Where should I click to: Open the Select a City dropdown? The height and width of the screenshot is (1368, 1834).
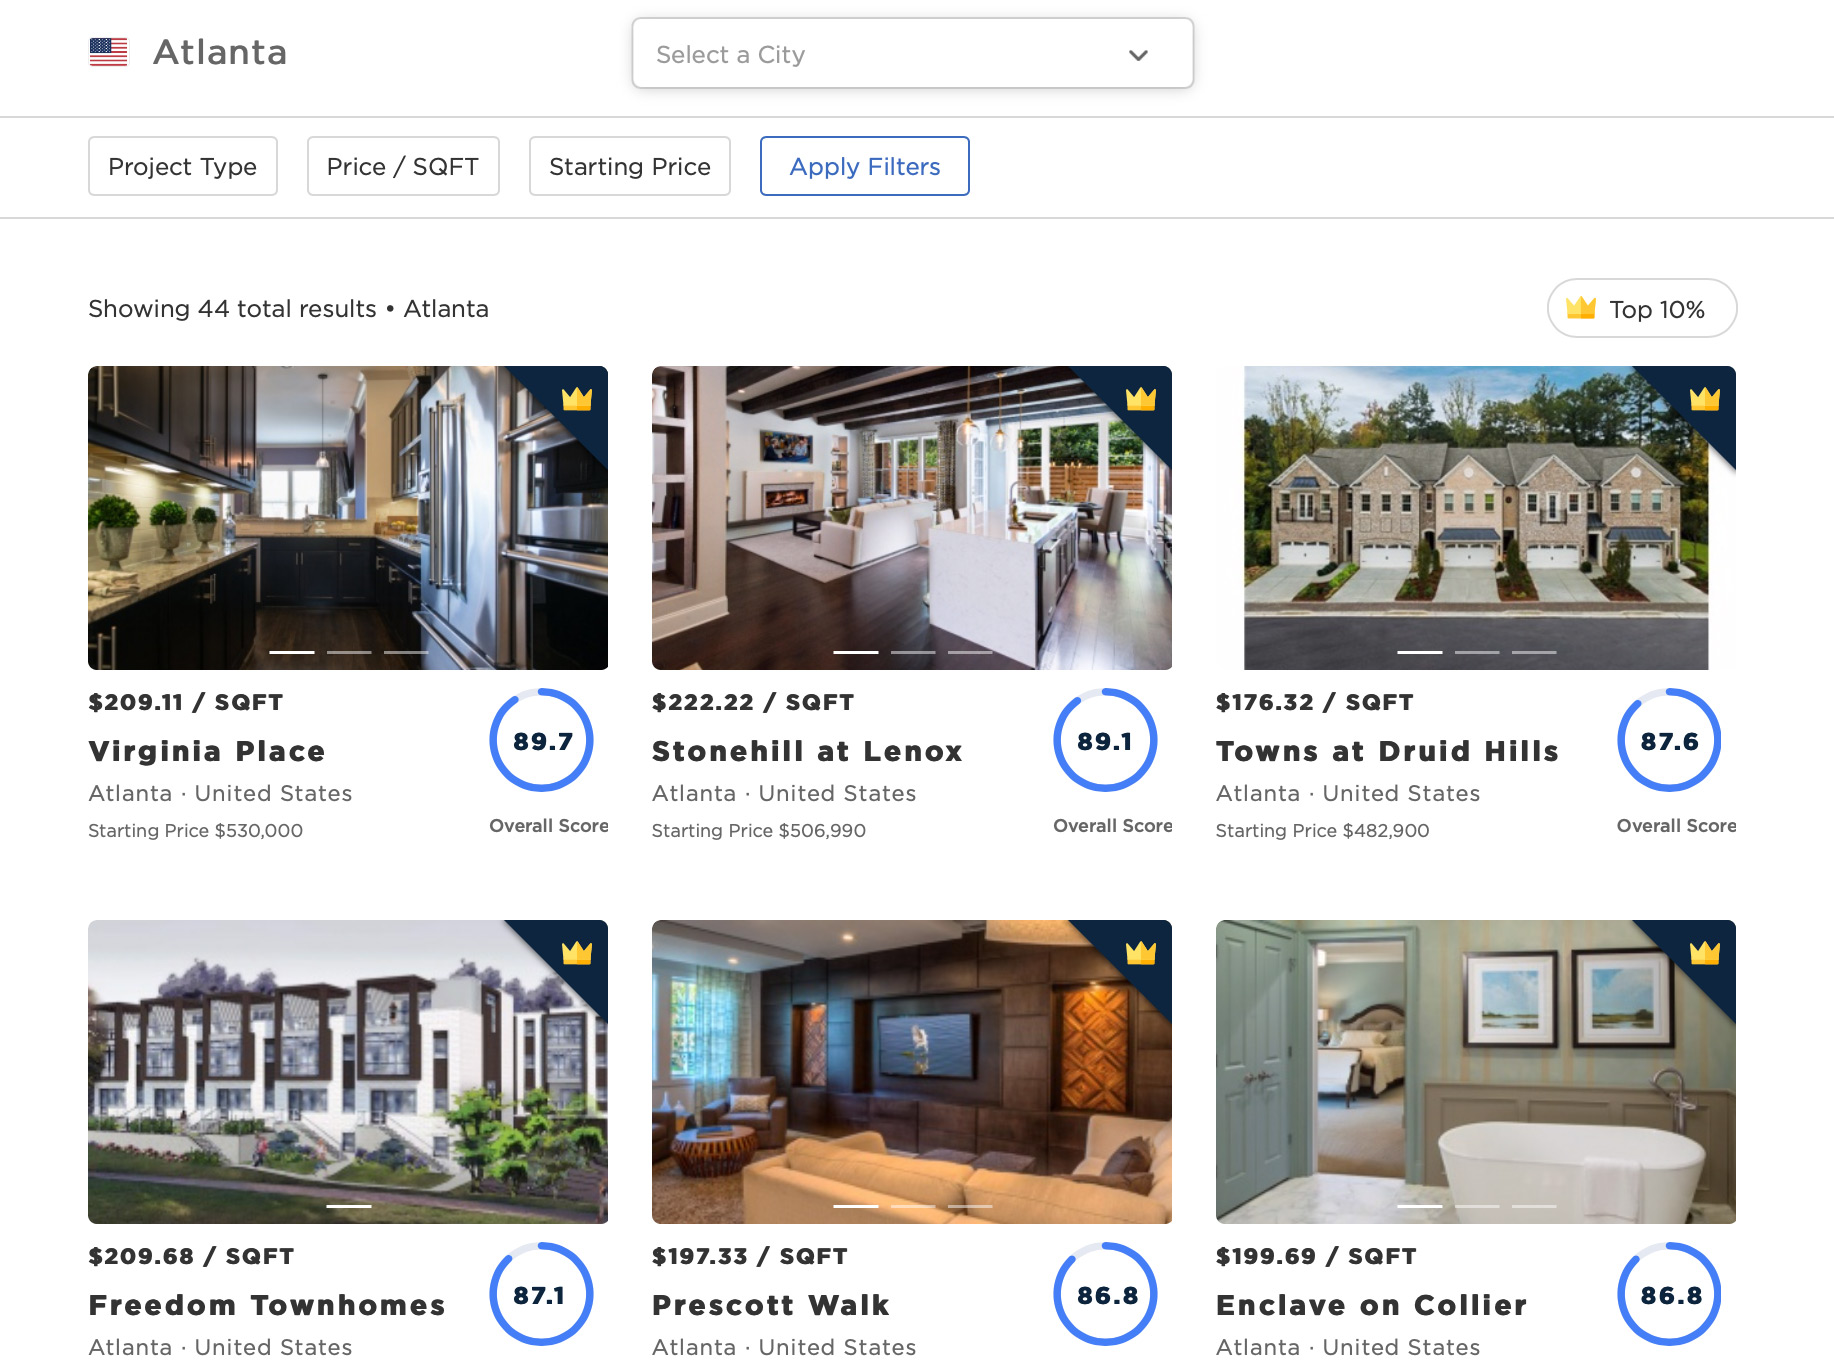pos(911,54)
